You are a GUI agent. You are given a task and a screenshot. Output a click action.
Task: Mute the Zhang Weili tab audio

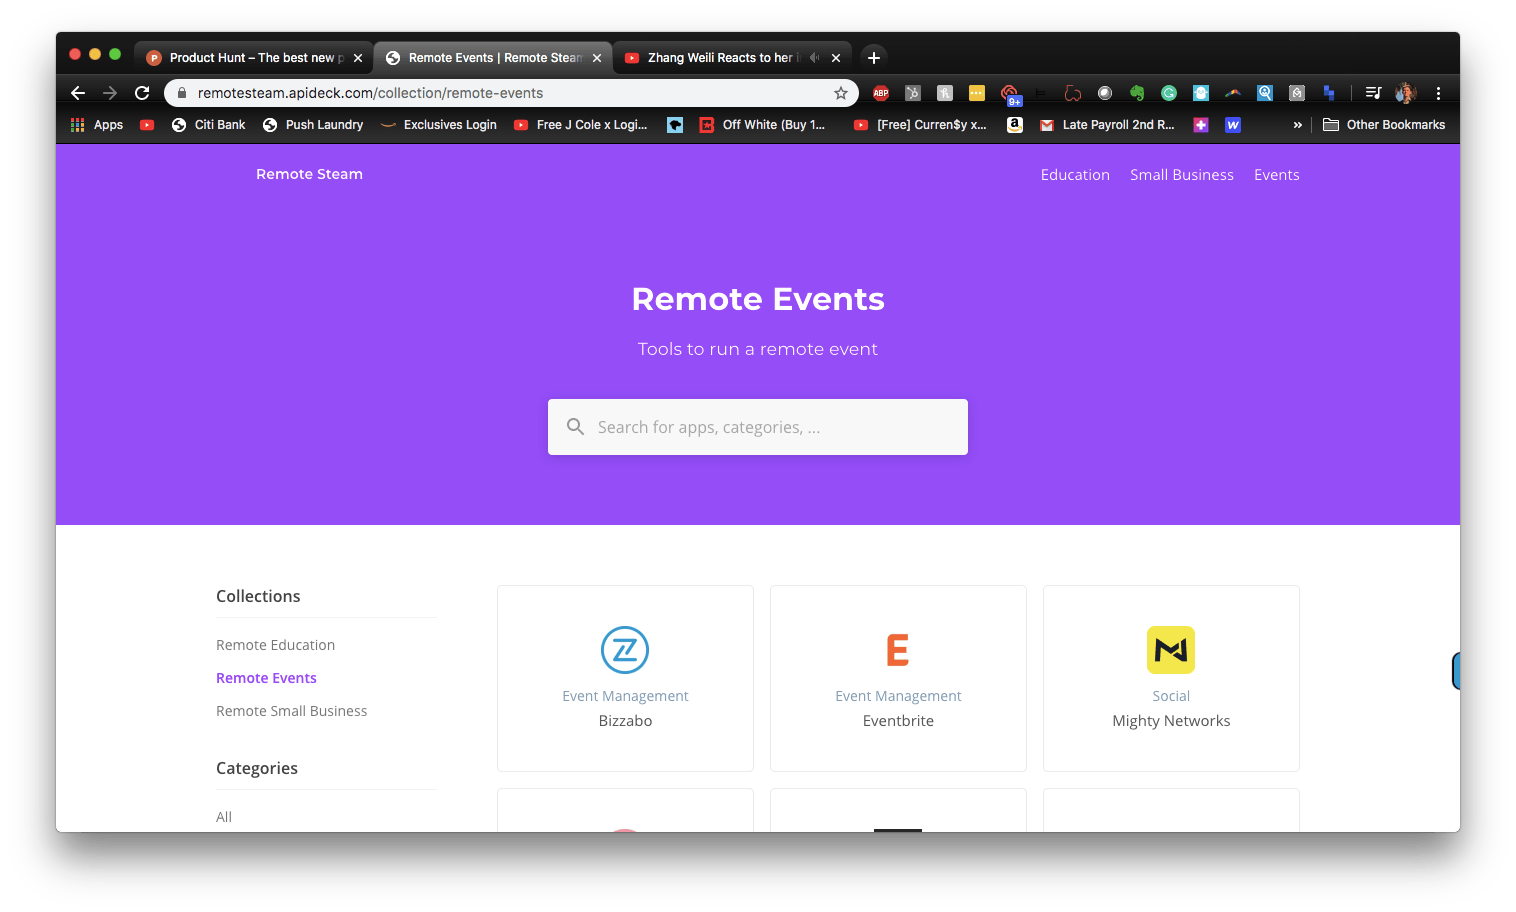(814, 58)
